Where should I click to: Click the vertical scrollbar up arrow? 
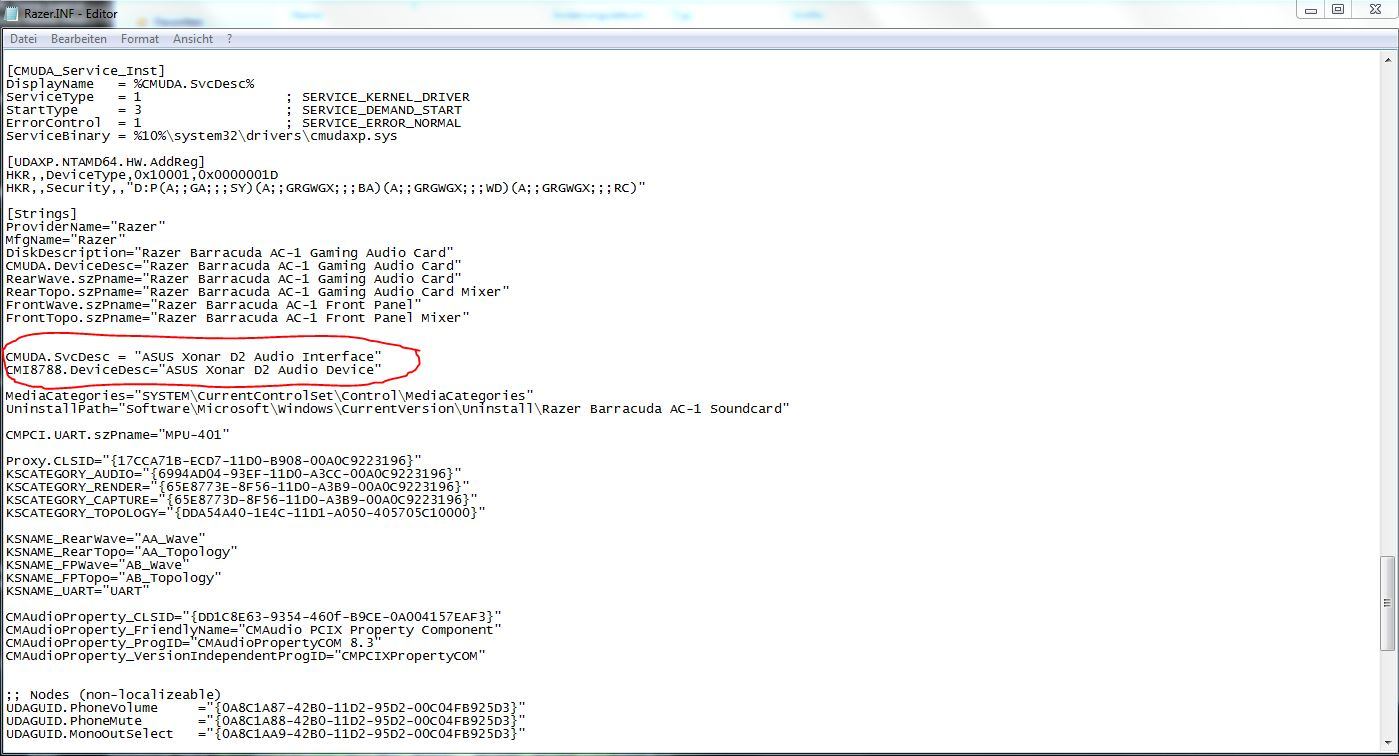[1389, 59]
